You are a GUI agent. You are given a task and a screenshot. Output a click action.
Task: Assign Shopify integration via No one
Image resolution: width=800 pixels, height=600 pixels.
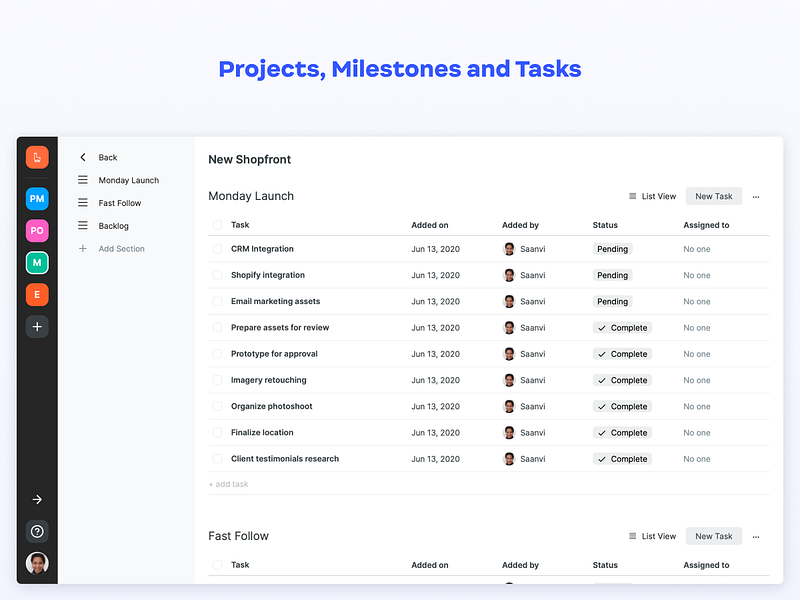[697, 275]
